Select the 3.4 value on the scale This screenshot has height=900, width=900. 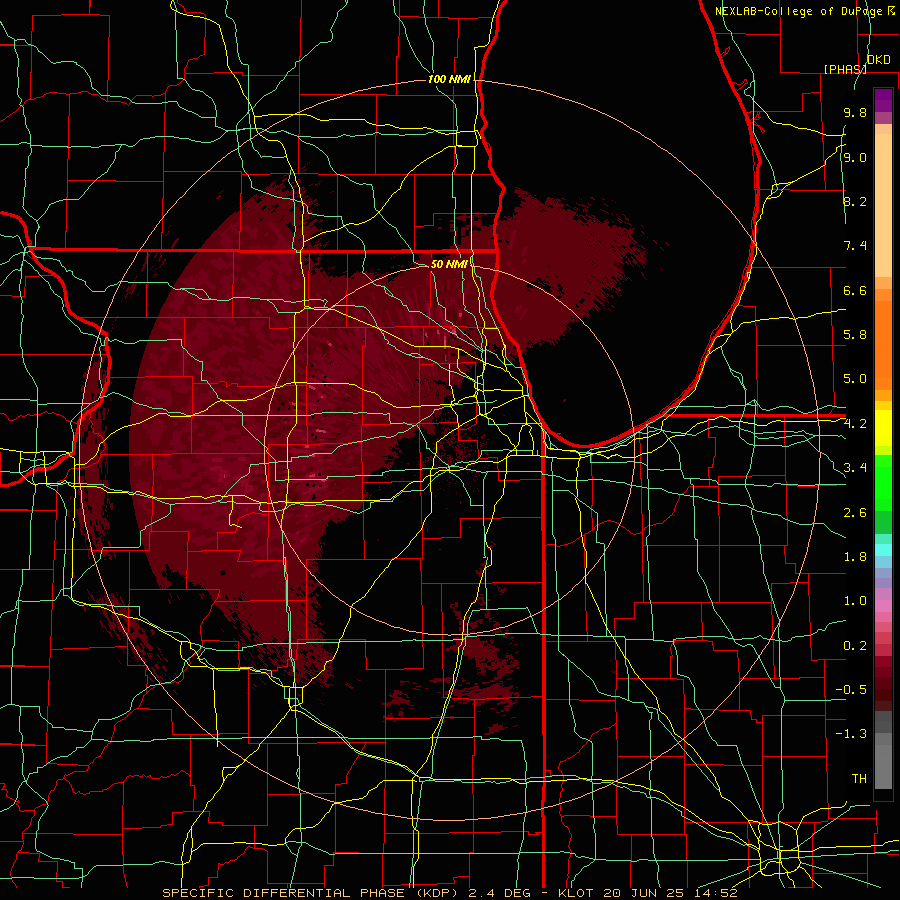pyautogui.click(x=855, y=468)
